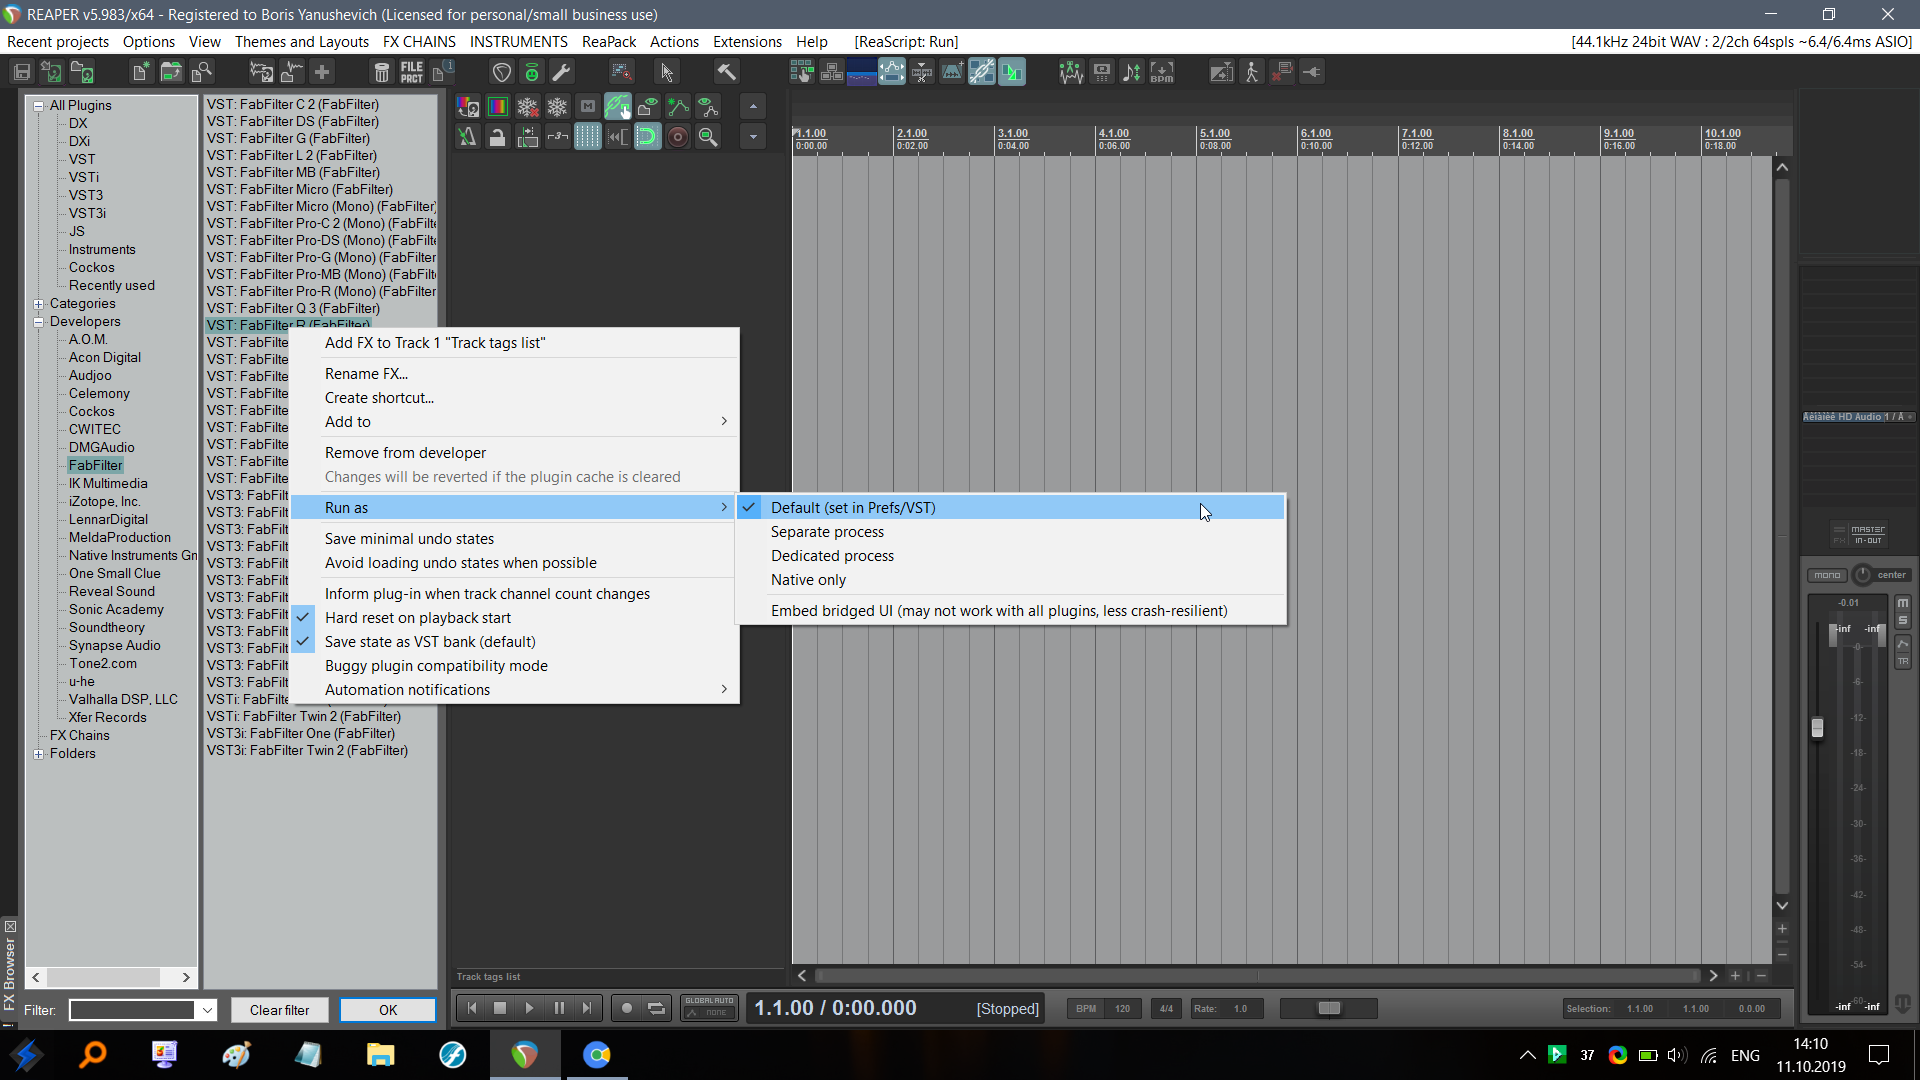The image size is (1920, 1080).
Task: Click the Clear filter button
Action: coord(279,1010)
